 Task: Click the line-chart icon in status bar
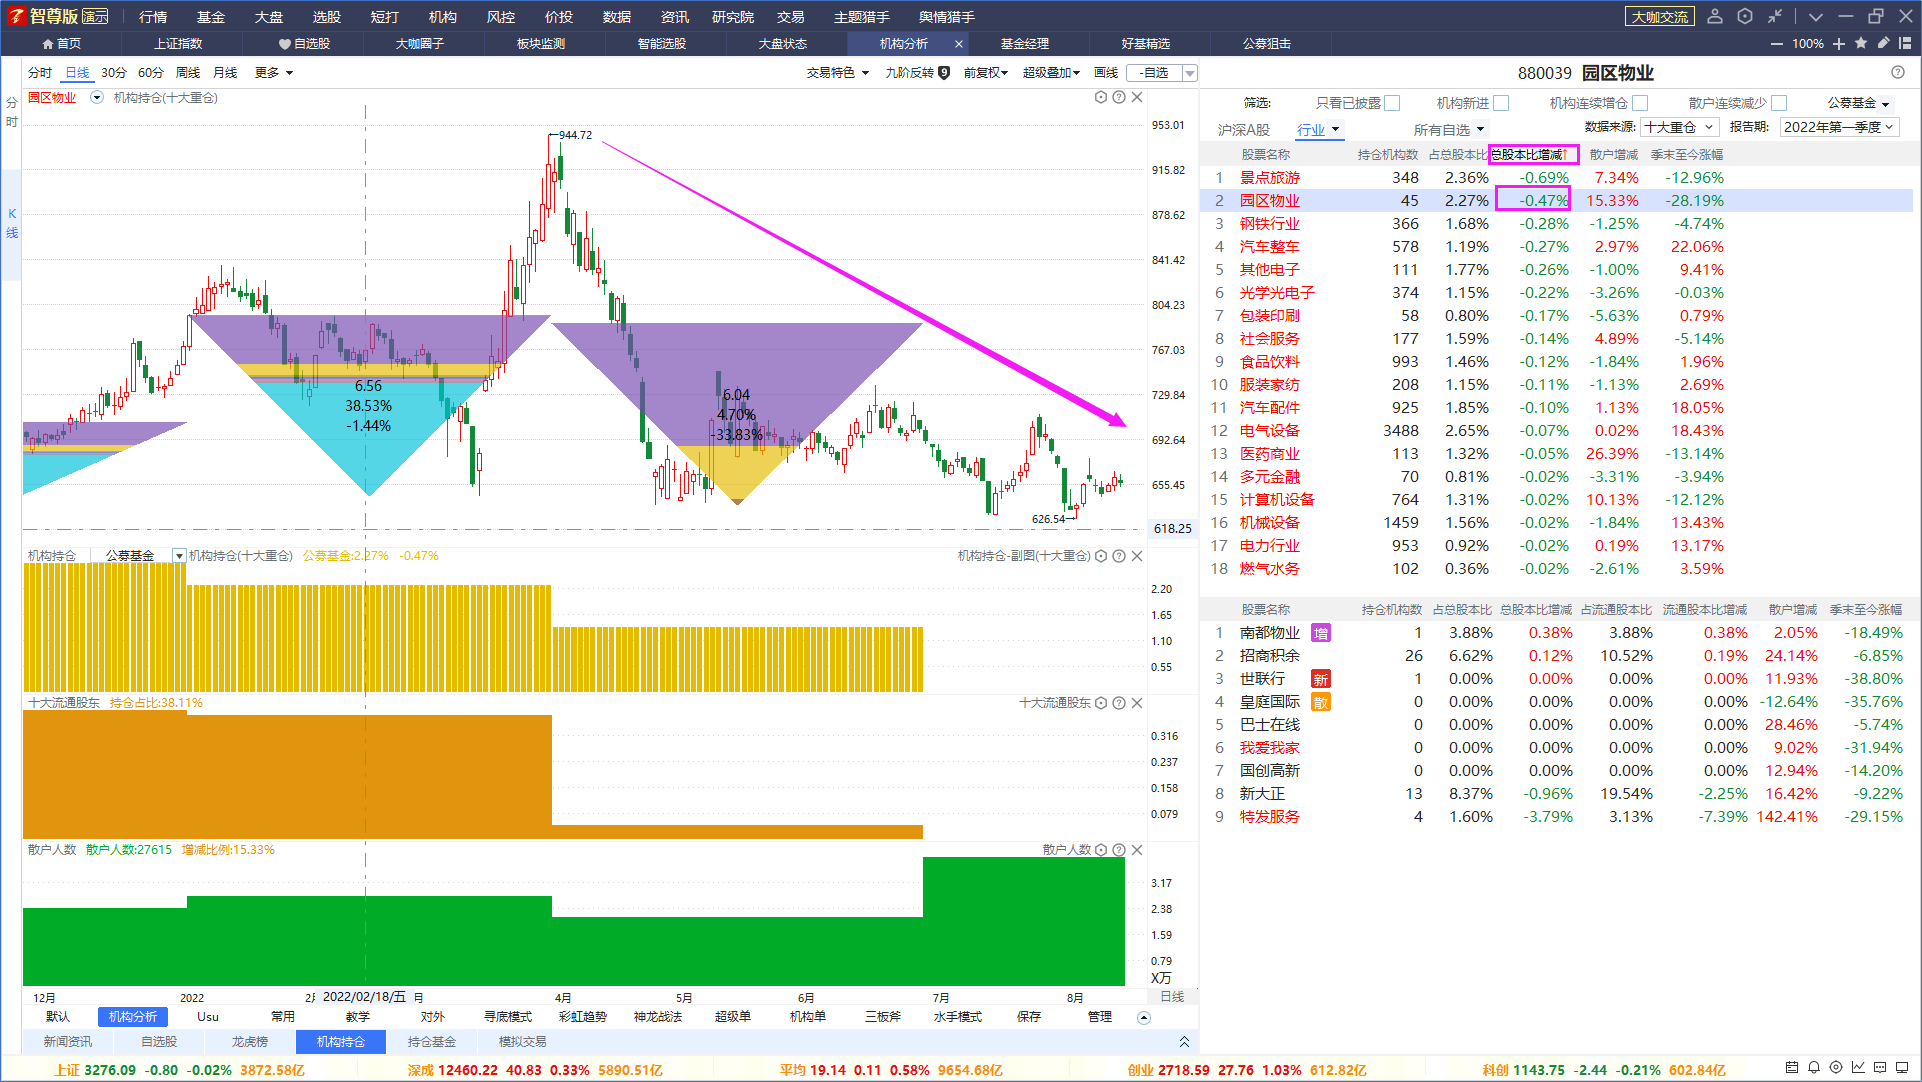coord(1858,1068)
